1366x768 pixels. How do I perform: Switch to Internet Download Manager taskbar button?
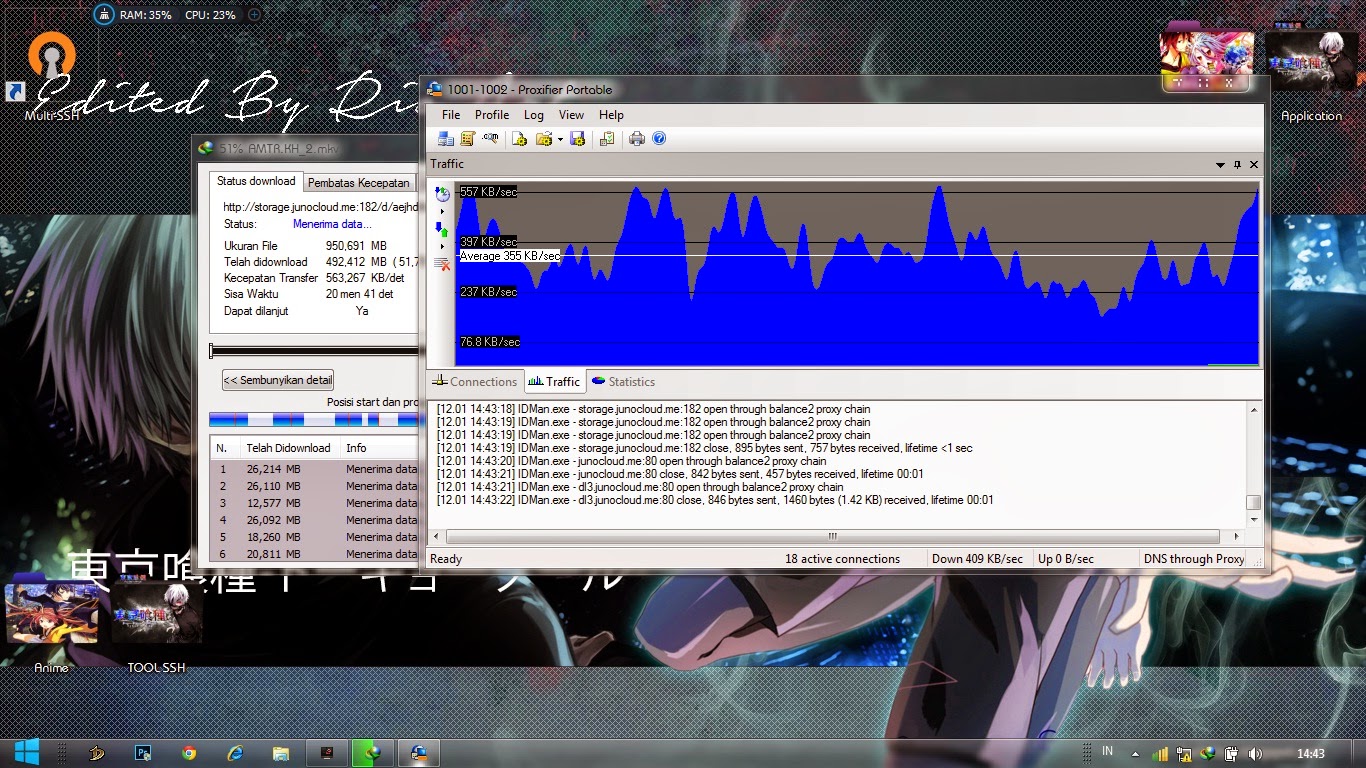[373, 753]
